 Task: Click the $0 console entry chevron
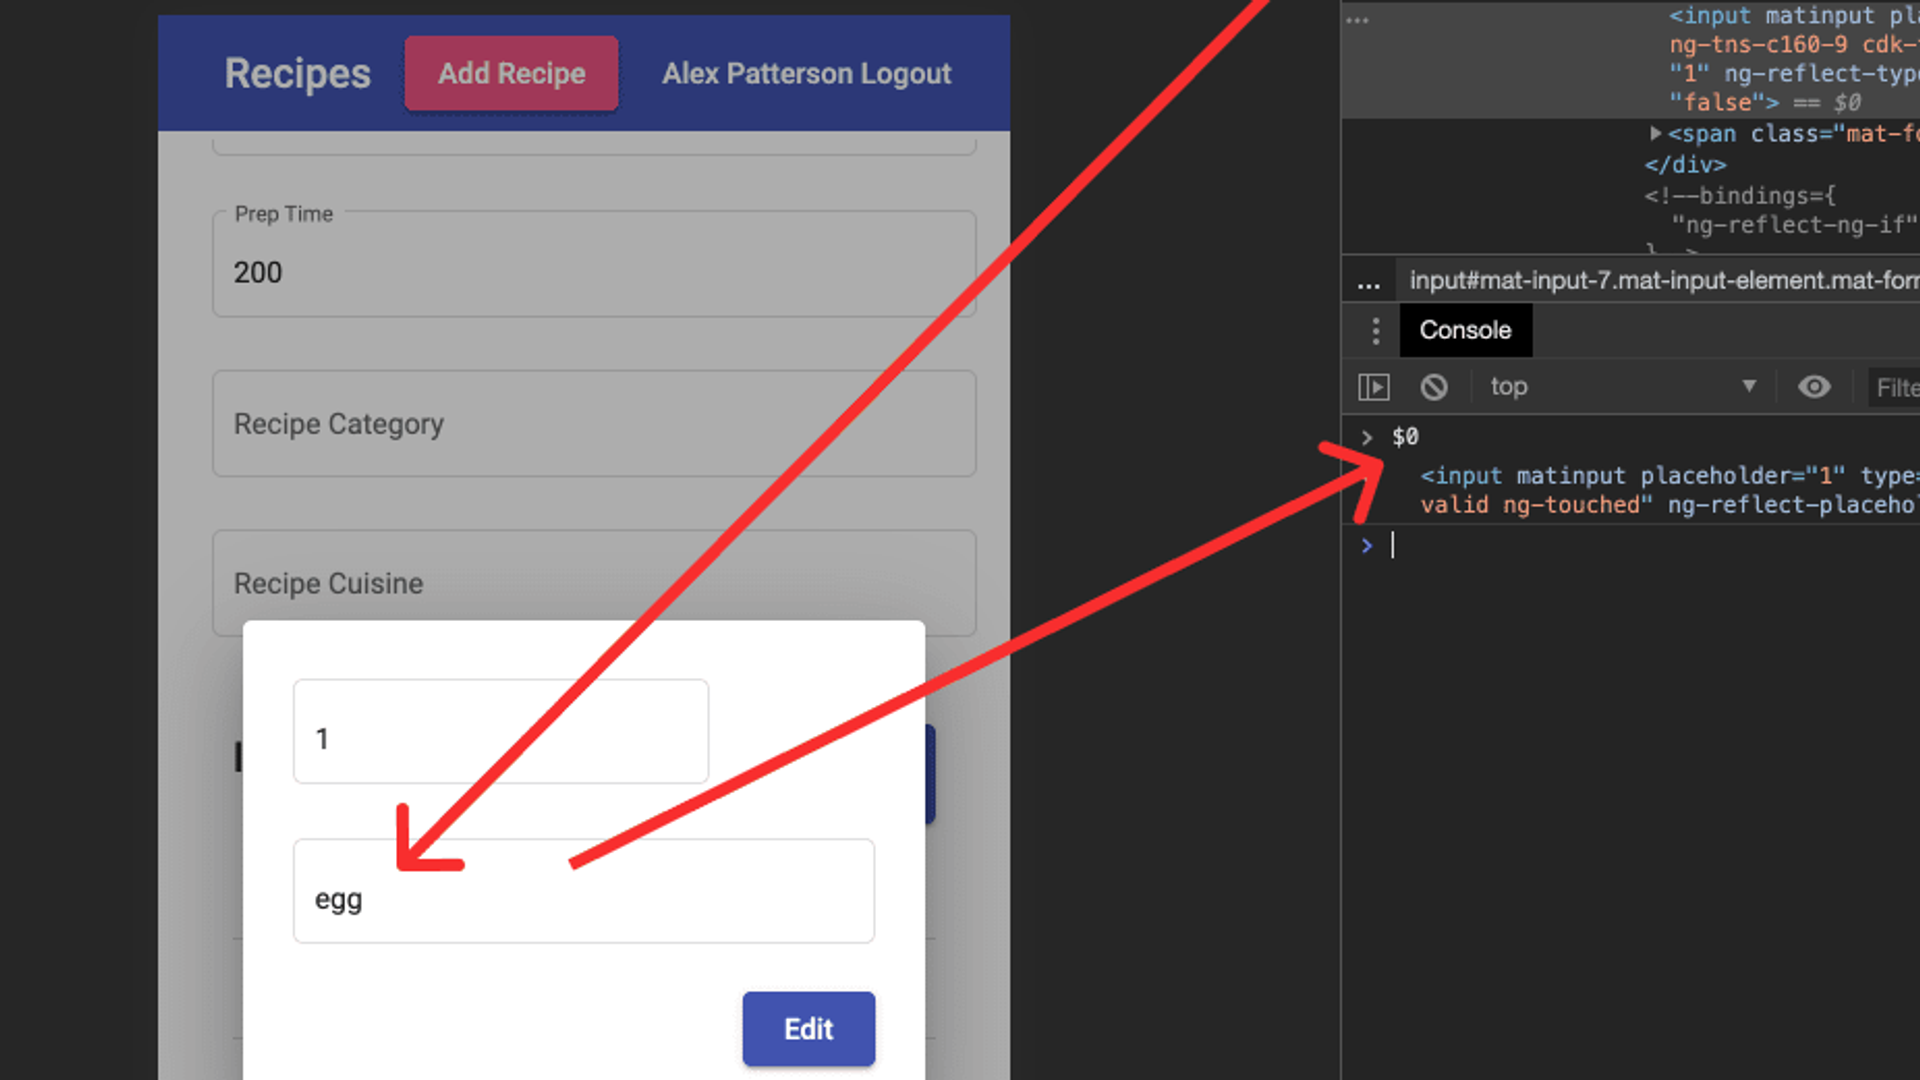point(1367,438)
